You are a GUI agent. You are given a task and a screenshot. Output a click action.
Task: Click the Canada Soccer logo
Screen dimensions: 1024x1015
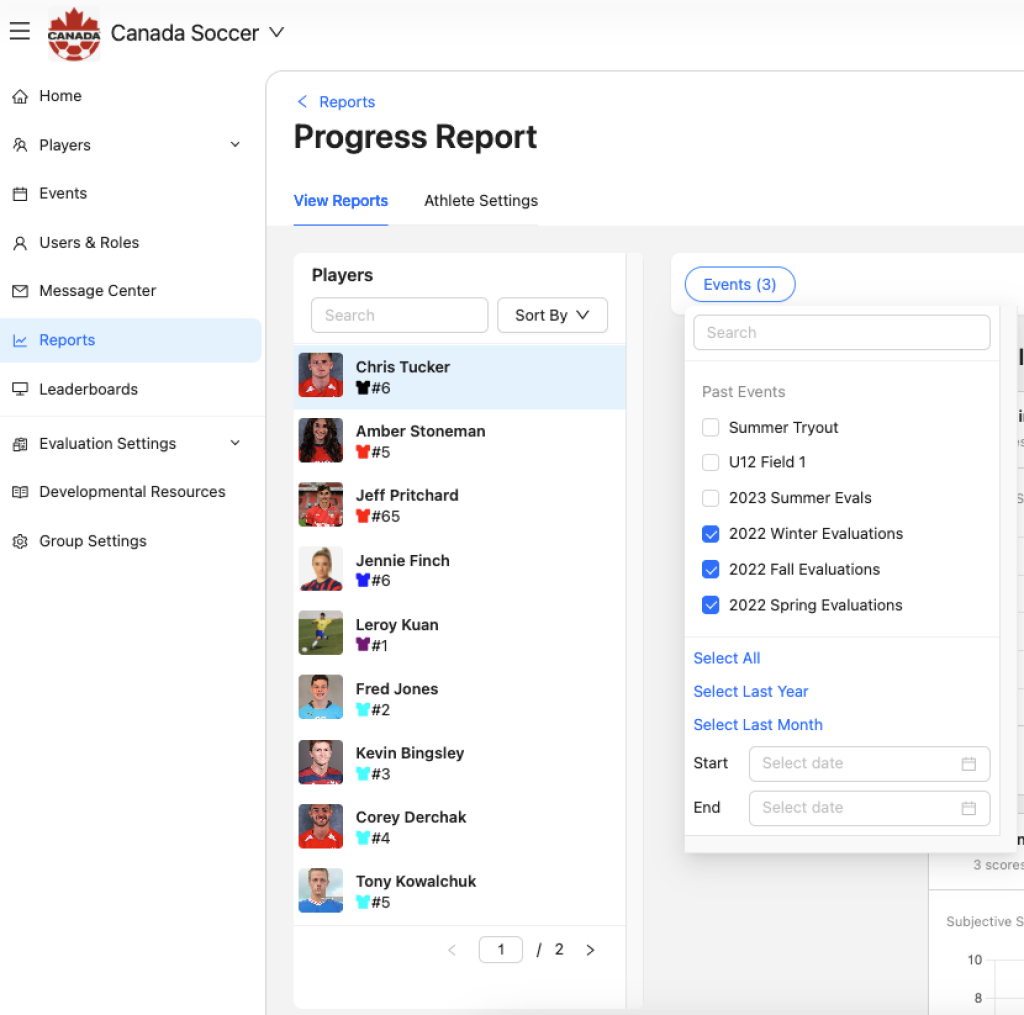(74, 33)
